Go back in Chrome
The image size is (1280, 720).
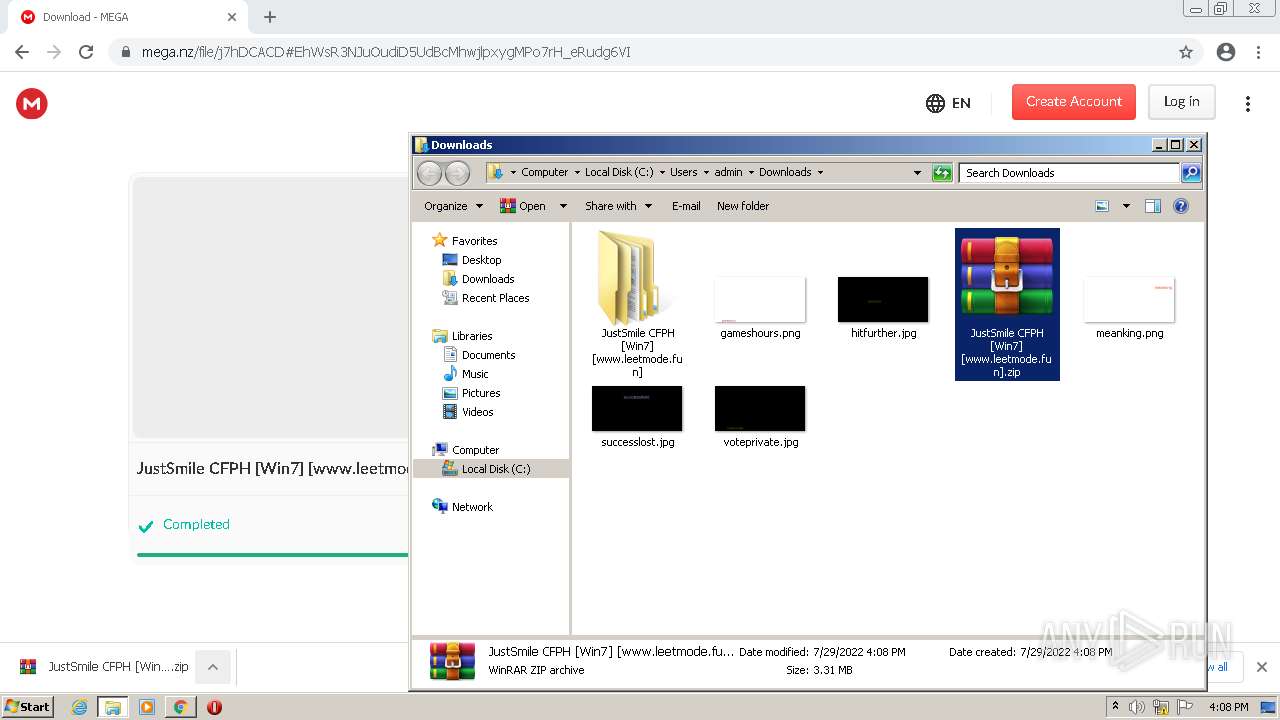(22, 52)
